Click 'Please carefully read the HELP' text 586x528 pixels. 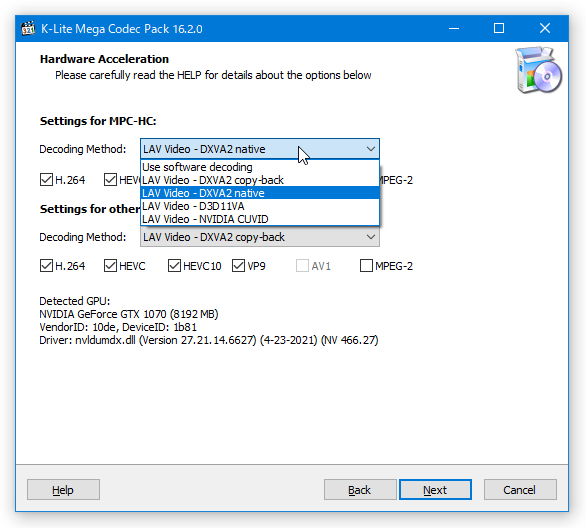(213, 75)
